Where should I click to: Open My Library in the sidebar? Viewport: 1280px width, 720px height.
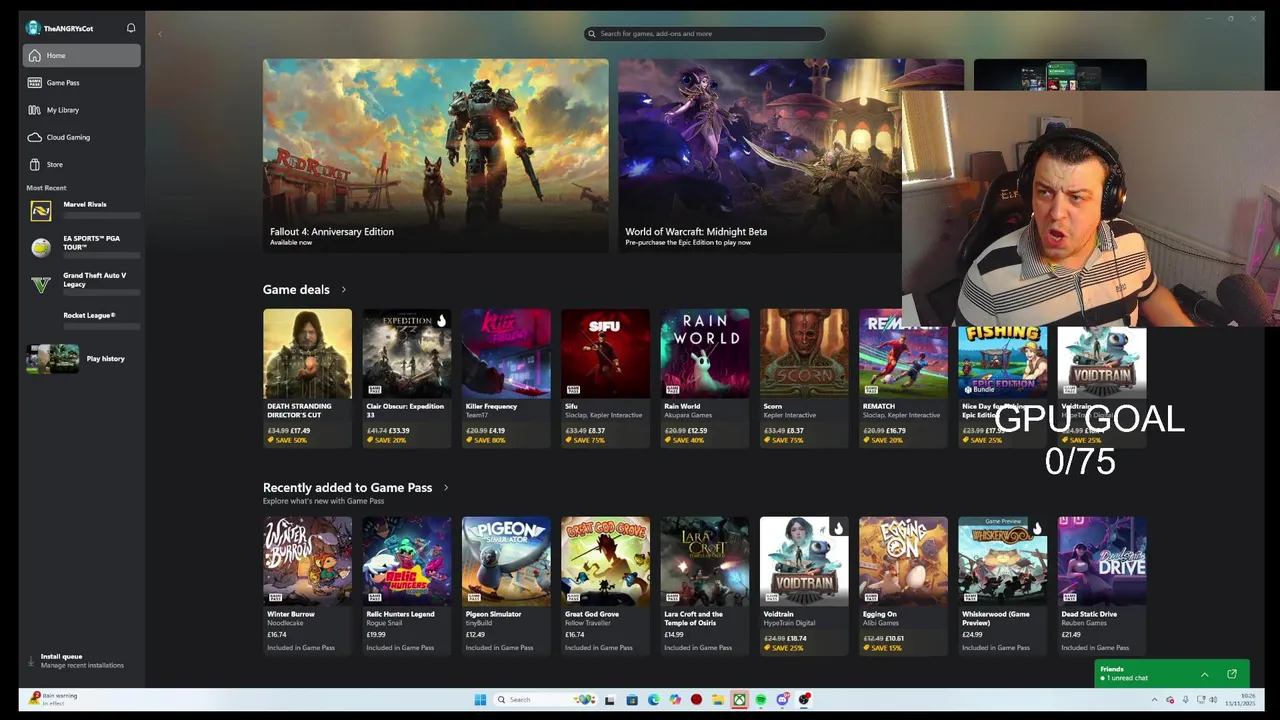click(82, 110)
